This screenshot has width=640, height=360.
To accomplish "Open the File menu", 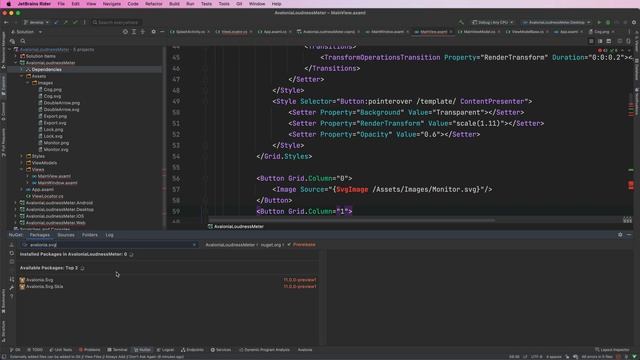I will [61, 4].
